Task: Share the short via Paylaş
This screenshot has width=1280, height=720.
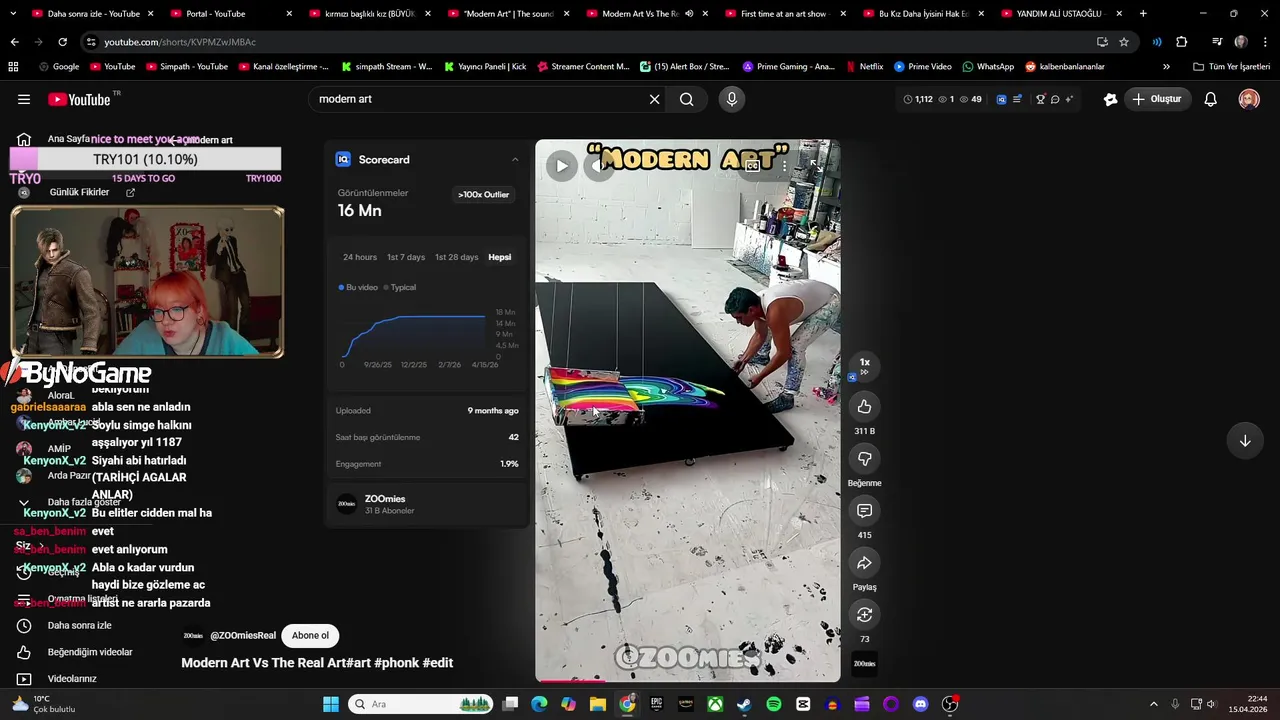Action: (x=864, y=563)
